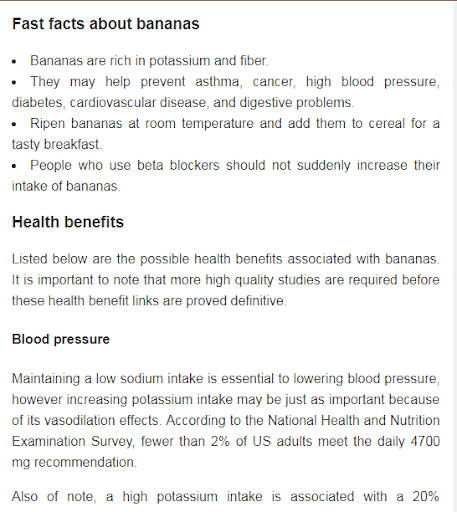
Task: Click the line "intake of bananas."
Action: [x=66, y=186]
